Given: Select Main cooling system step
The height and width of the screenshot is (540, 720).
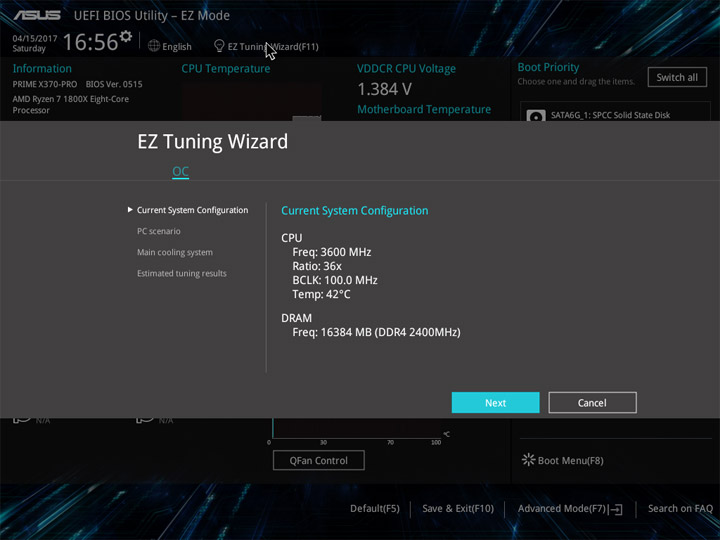Looking at the screenshot, I should [174, 252].
